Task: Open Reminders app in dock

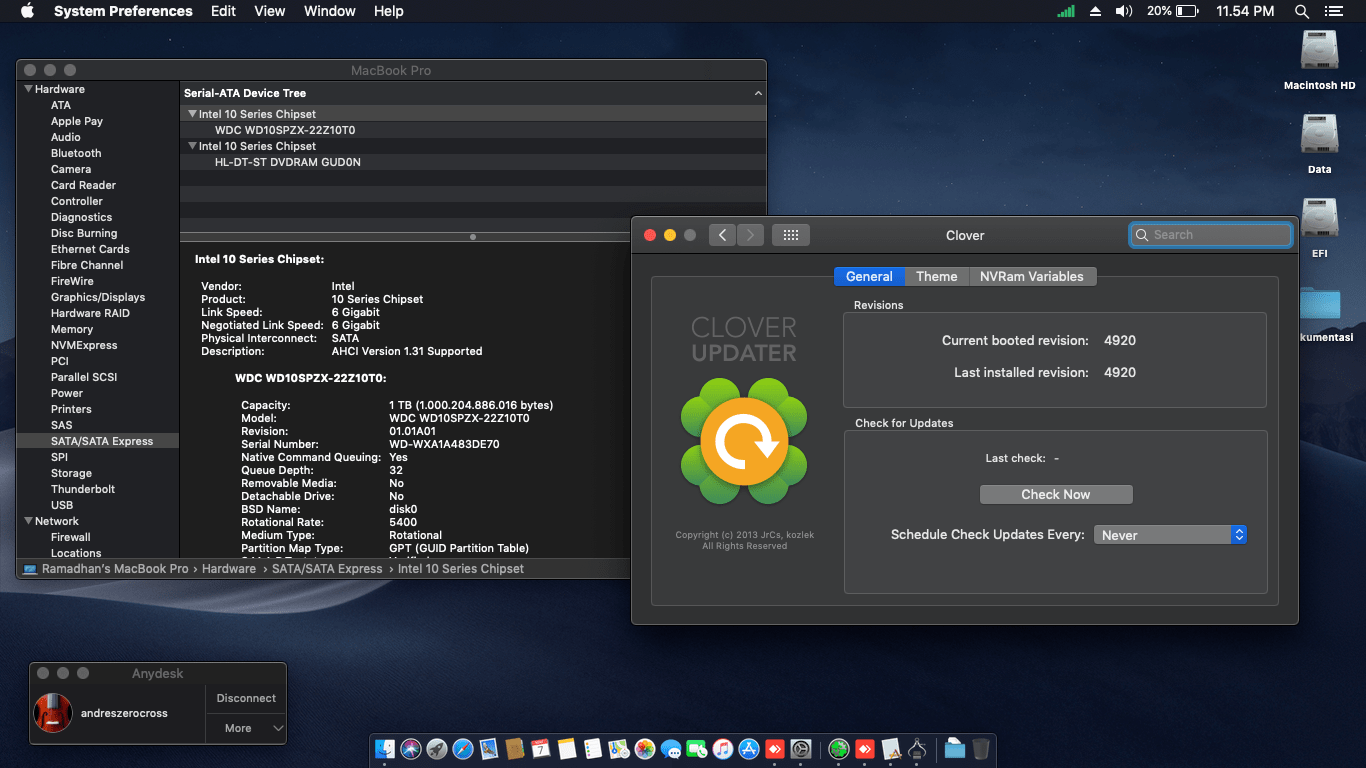Action: tap(593, 748)
